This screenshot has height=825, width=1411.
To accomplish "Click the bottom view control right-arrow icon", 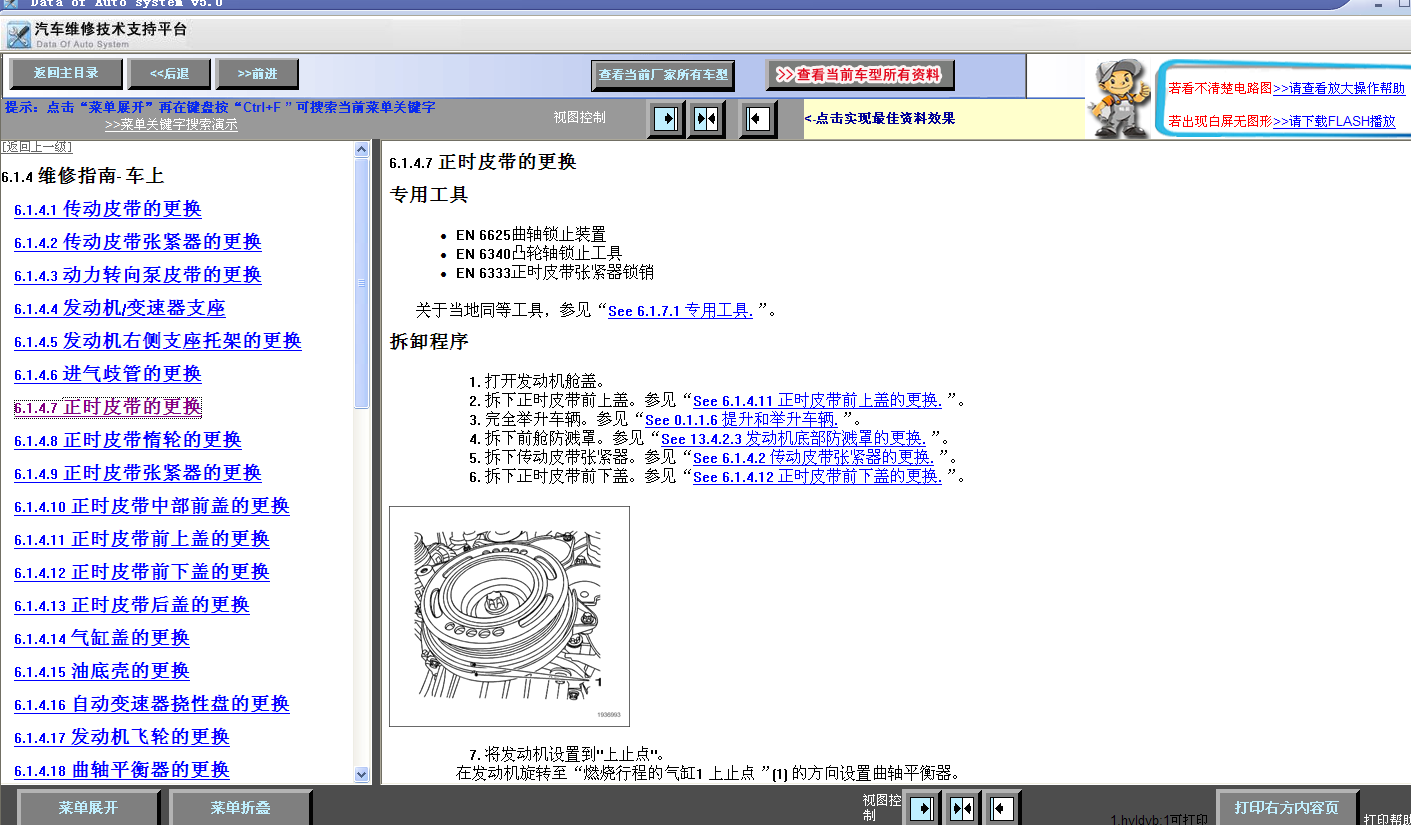I will (x=922, y=808).
